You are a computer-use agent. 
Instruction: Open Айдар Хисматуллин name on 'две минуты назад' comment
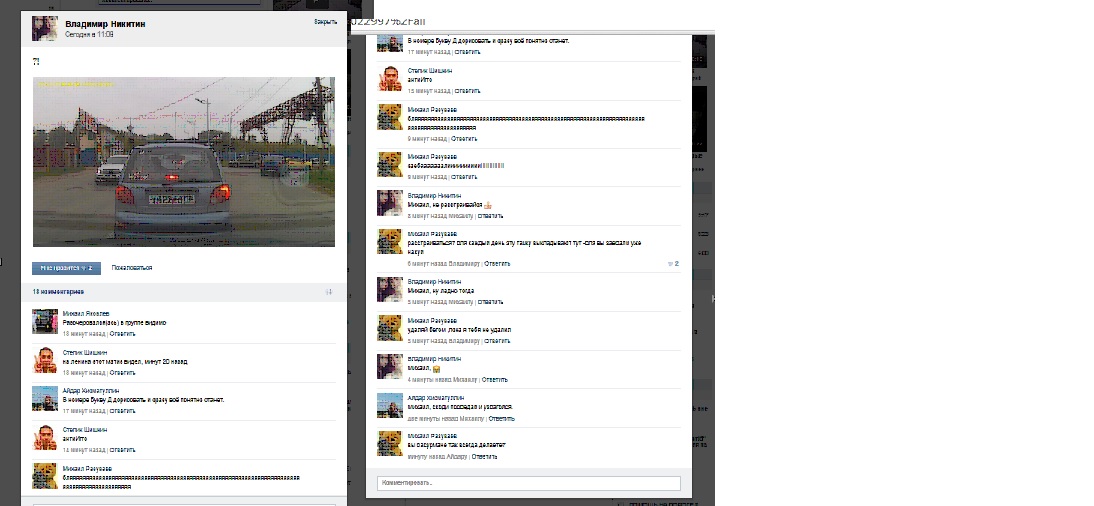pos(436,398)
